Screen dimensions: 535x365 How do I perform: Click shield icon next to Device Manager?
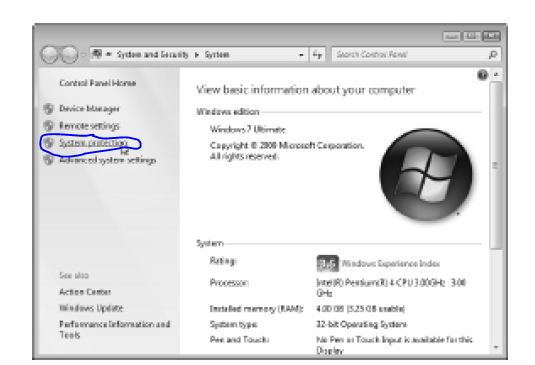(49, 108)
